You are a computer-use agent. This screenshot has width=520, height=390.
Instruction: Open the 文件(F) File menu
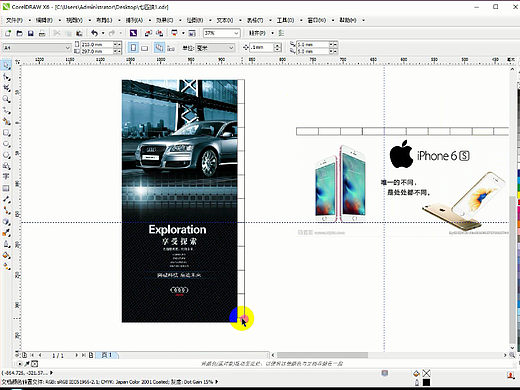14,20
